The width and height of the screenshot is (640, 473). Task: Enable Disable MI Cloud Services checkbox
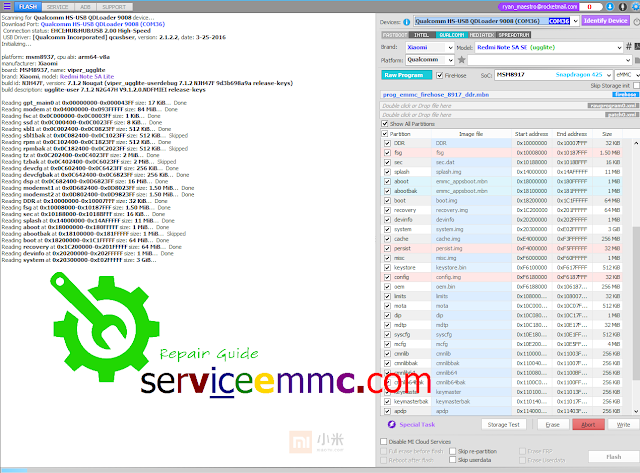(384, 442)
